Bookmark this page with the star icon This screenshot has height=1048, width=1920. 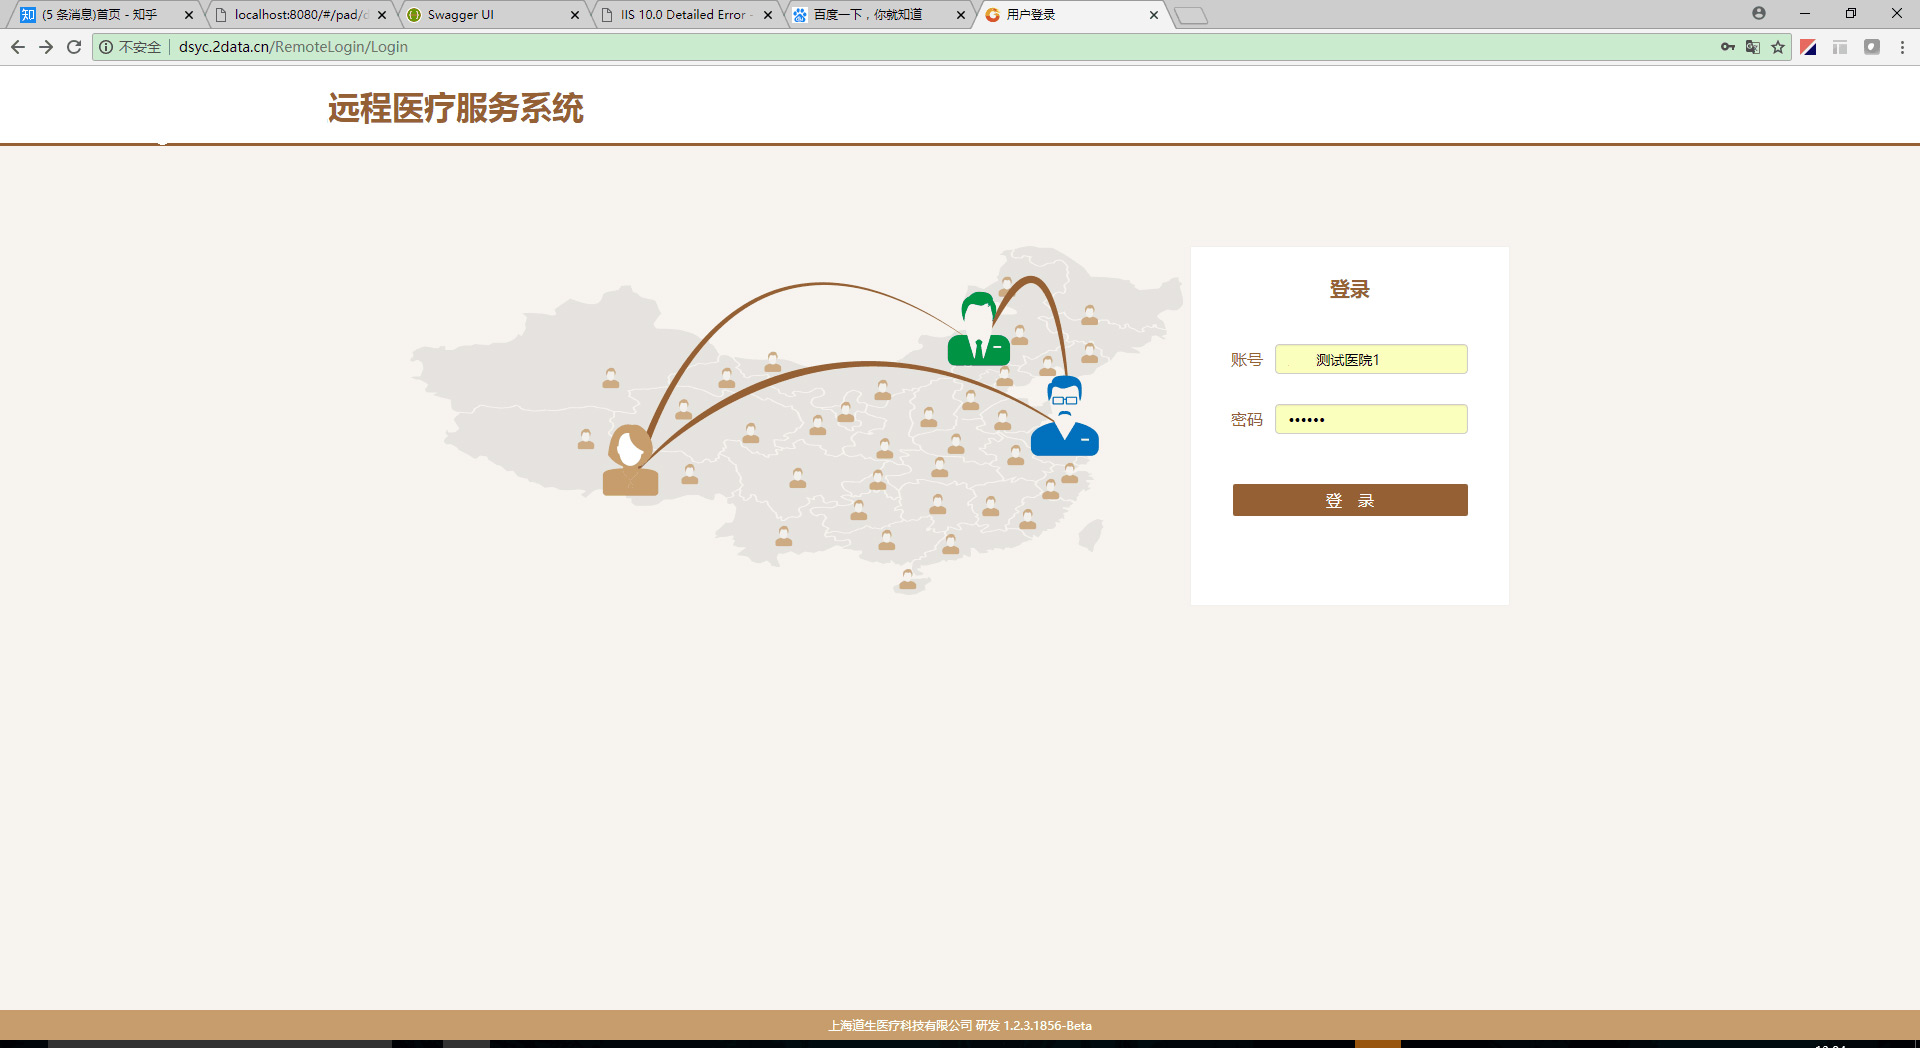[1778, 47]
